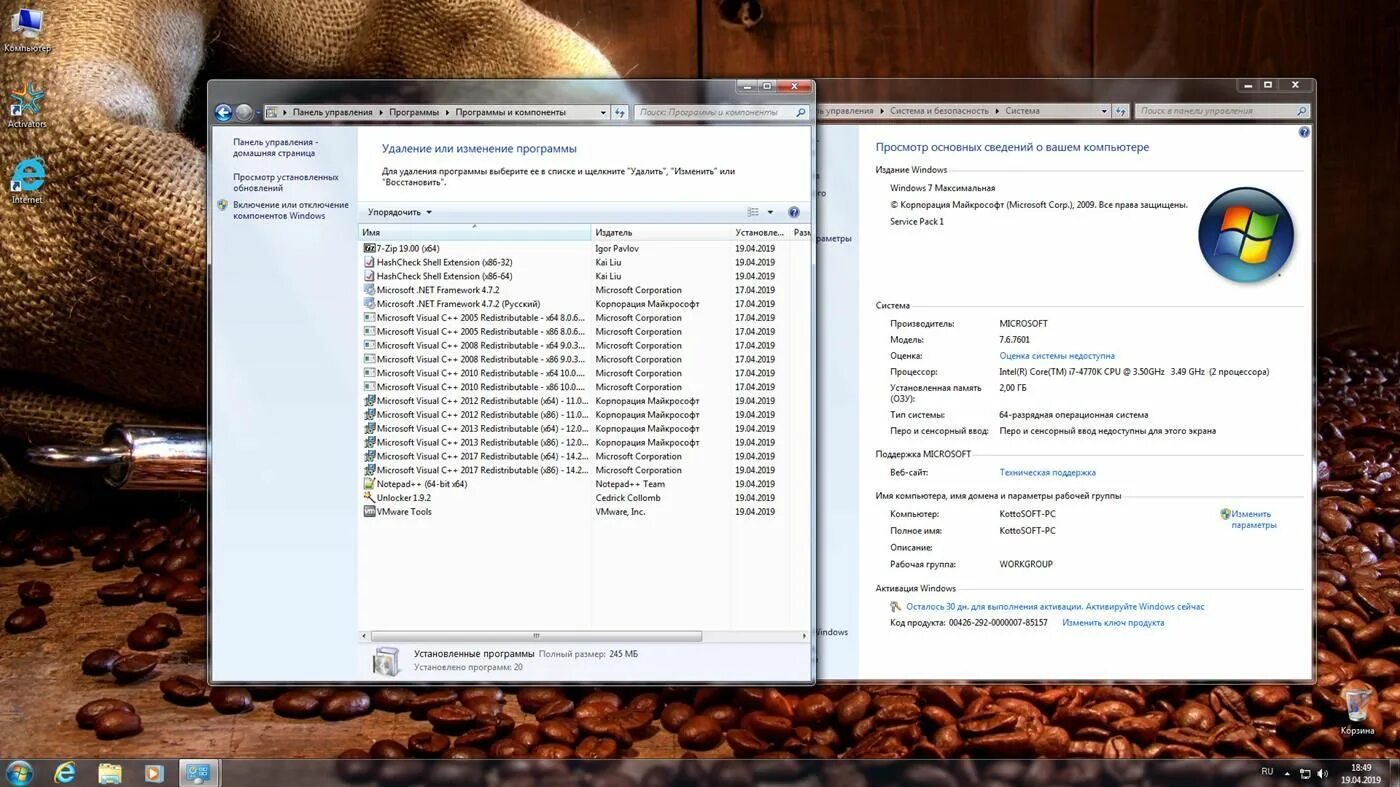Click the installed programs icon in details pane

click(386, 660)
